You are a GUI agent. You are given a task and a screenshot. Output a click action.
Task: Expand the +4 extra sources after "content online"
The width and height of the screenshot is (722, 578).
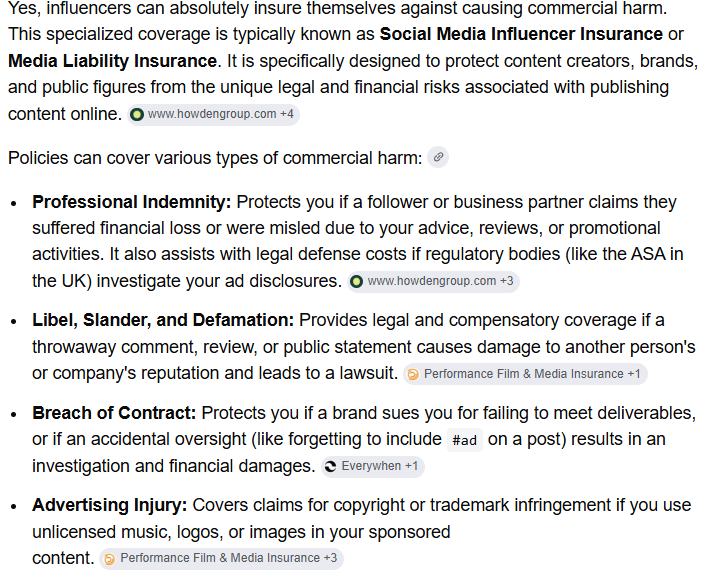(287, 114)
